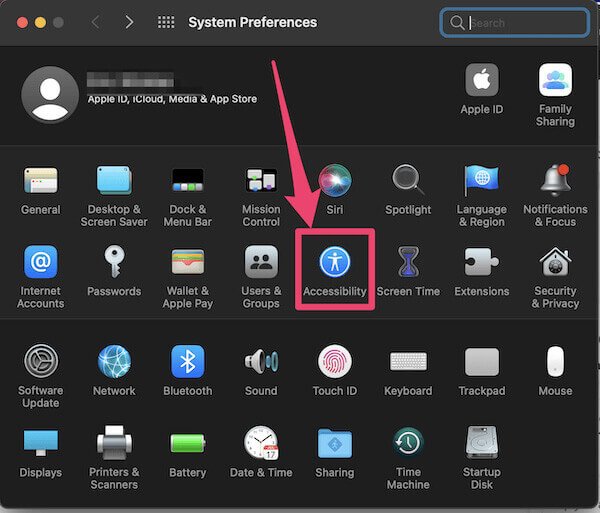Screen dimensions: 600x513
Task: Click 'Apple ID, iCloud, Media & App Store' text
Action: (x=172, y=99)
